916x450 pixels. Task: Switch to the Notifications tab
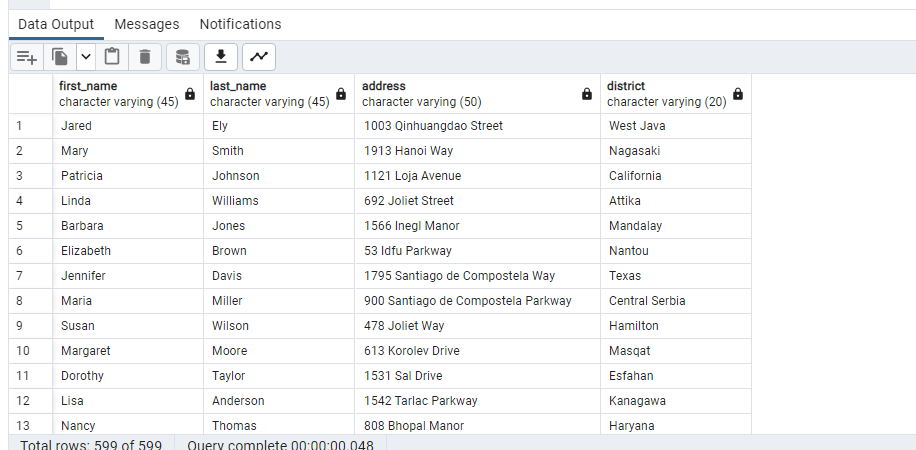[x=240, y=25]
